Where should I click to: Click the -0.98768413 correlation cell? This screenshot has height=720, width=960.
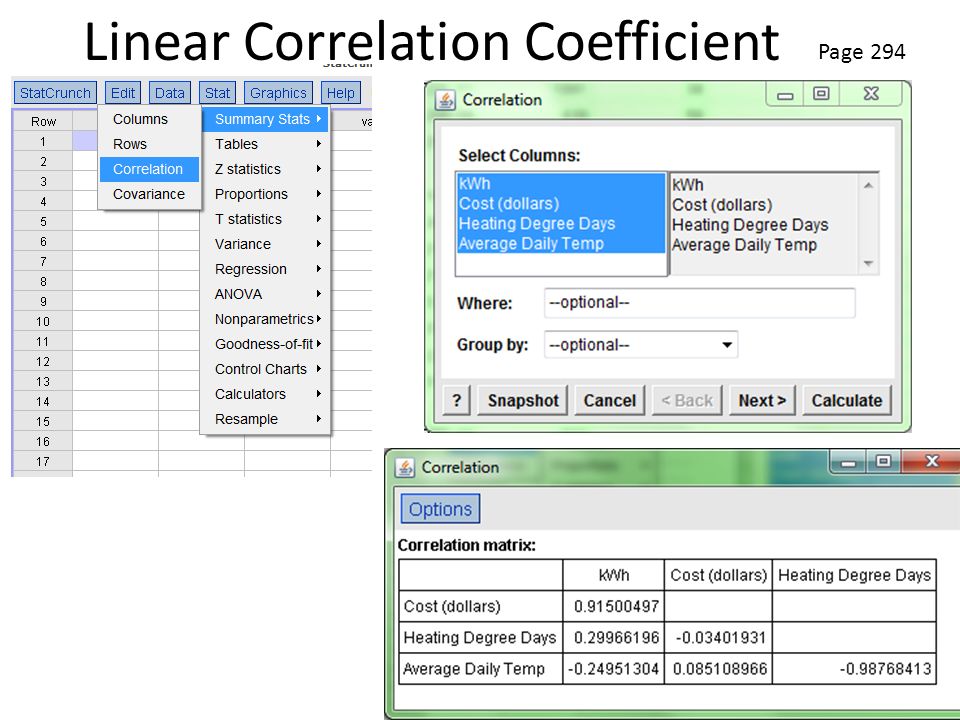click(854, 669)
